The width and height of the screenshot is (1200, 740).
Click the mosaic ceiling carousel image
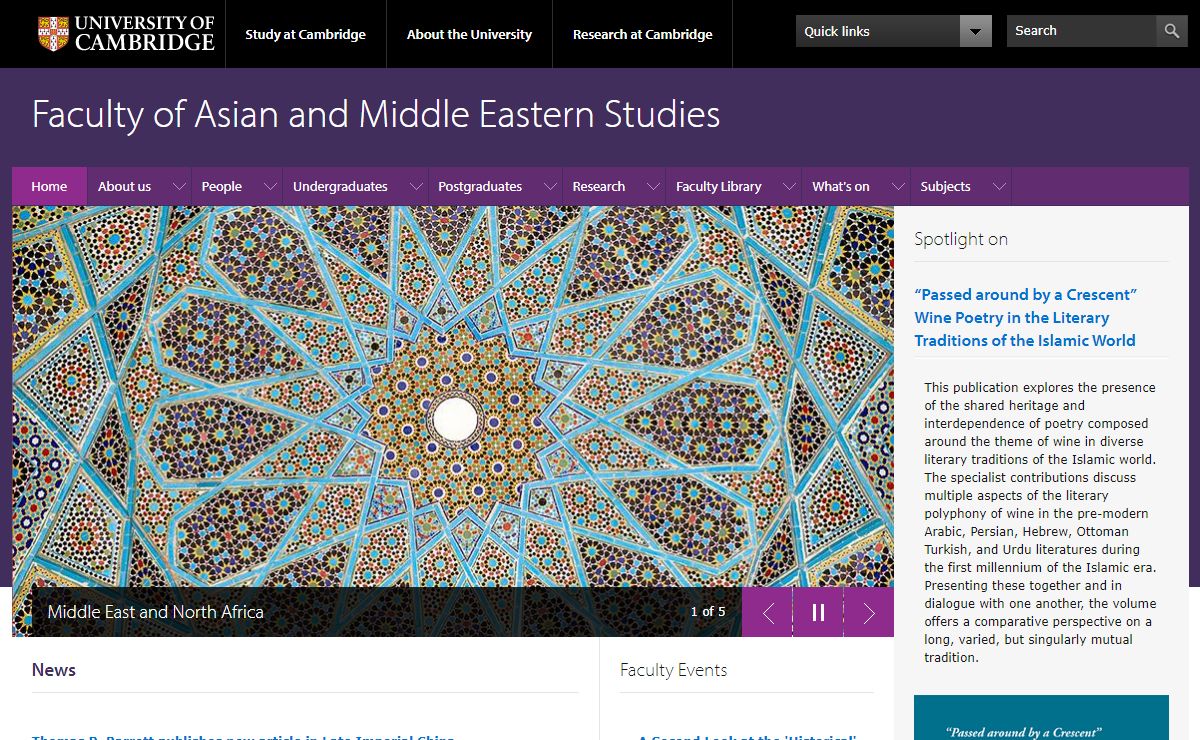click(453, 397)
